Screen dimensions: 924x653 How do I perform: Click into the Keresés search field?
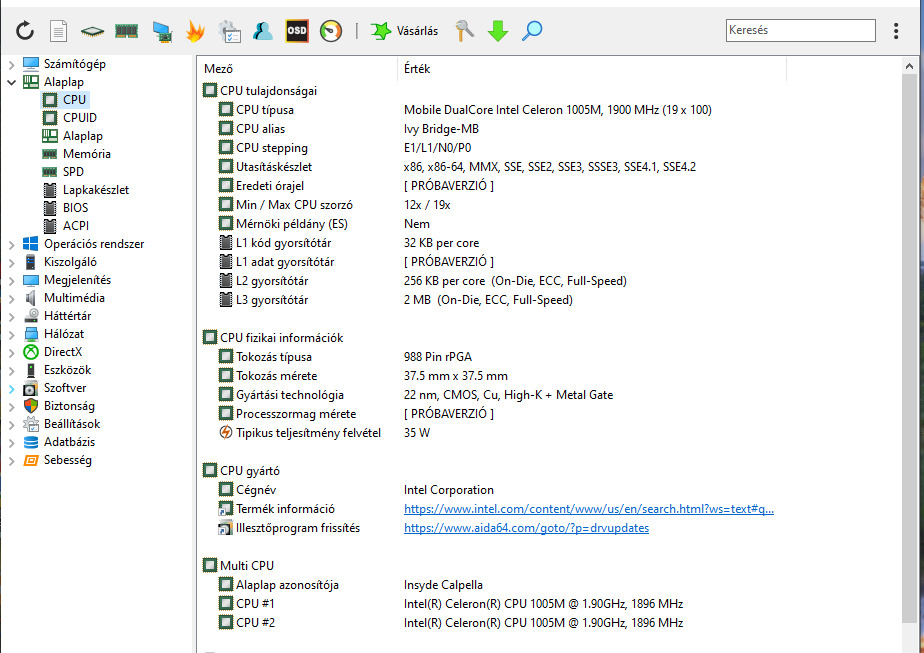(800, 30)
